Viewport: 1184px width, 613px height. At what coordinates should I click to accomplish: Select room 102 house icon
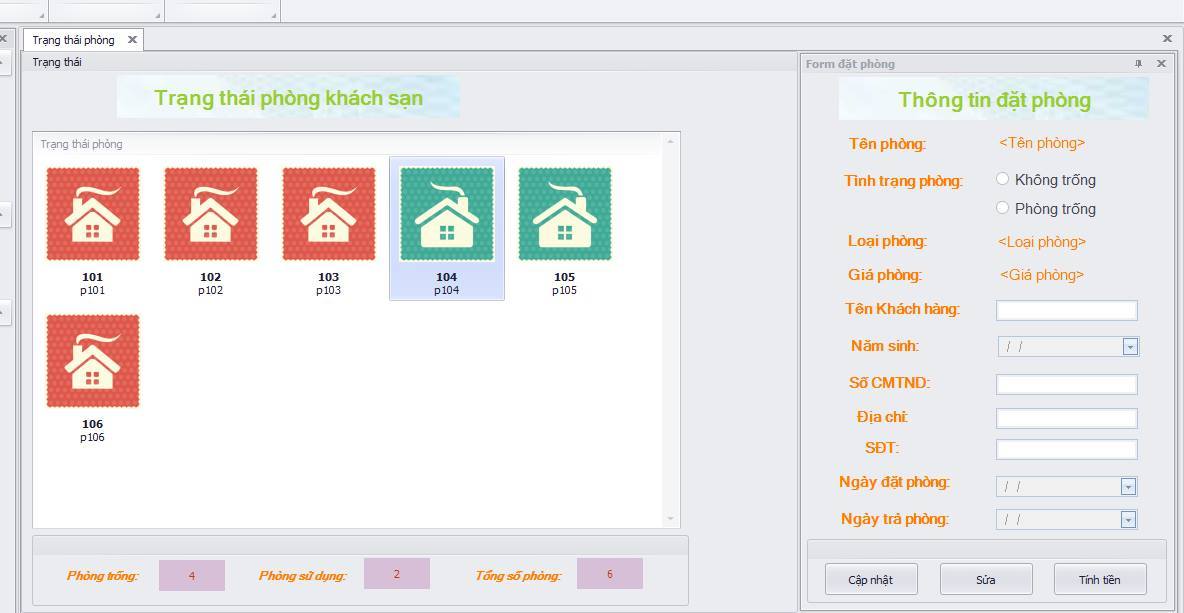211,215
